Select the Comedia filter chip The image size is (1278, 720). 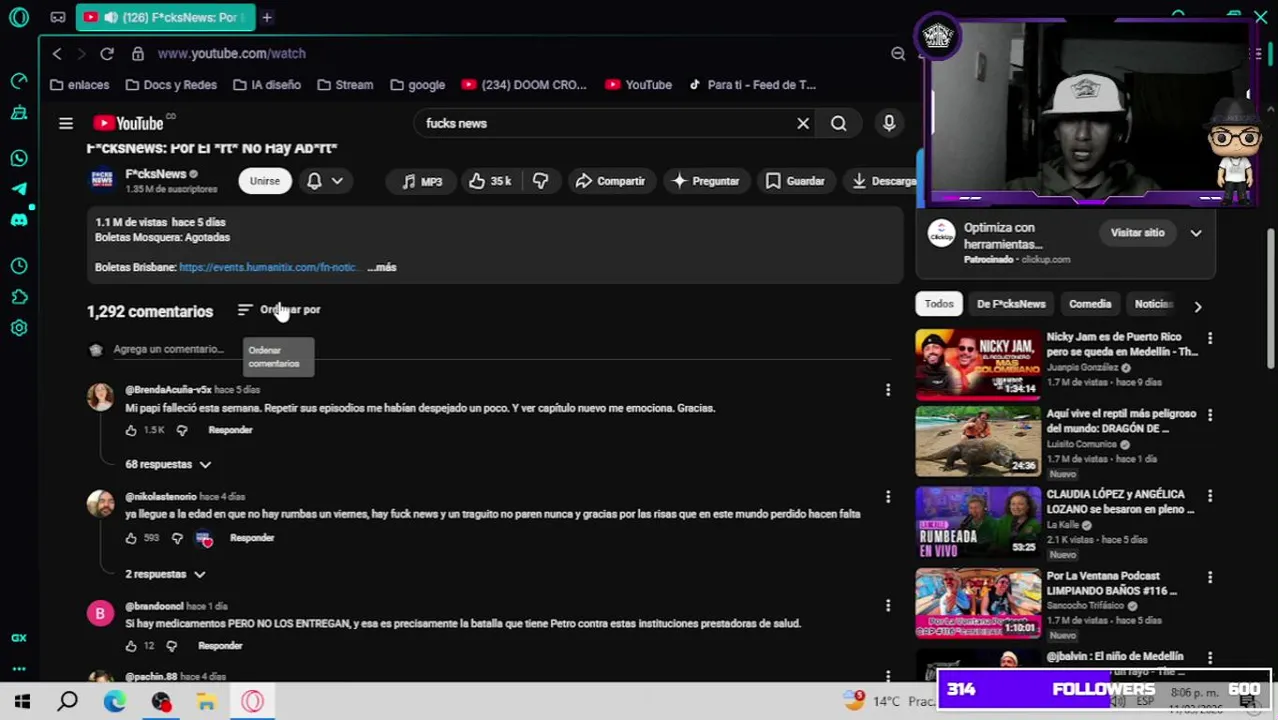click(1090, 304)
